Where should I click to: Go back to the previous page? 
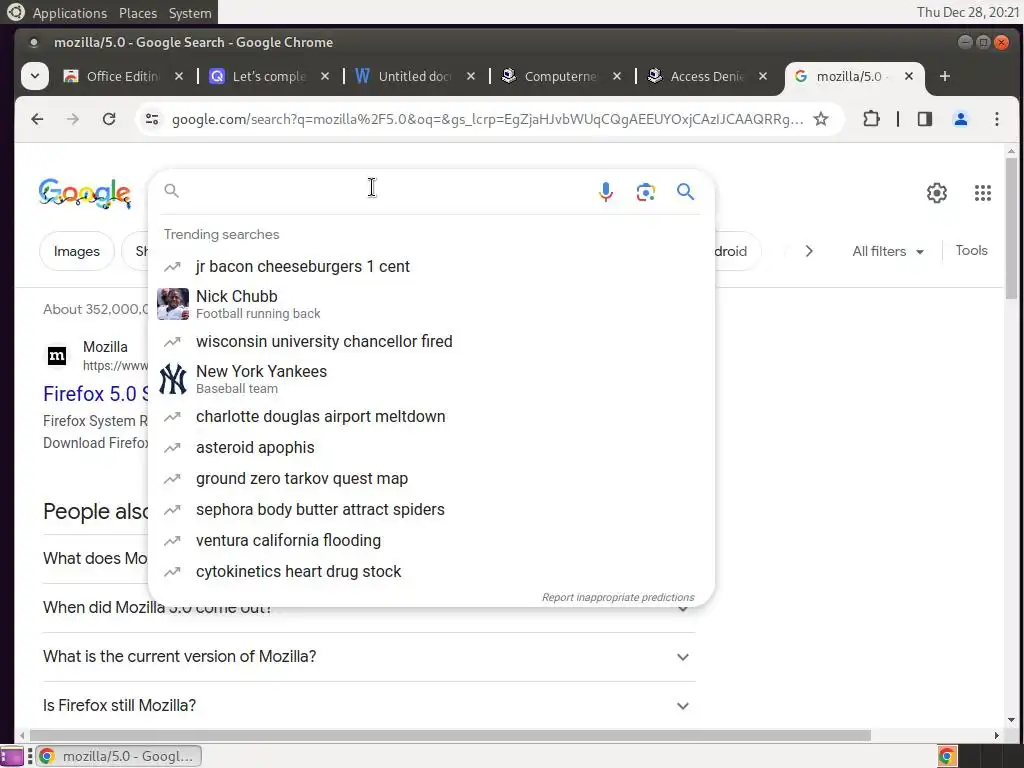coord(37,119)
